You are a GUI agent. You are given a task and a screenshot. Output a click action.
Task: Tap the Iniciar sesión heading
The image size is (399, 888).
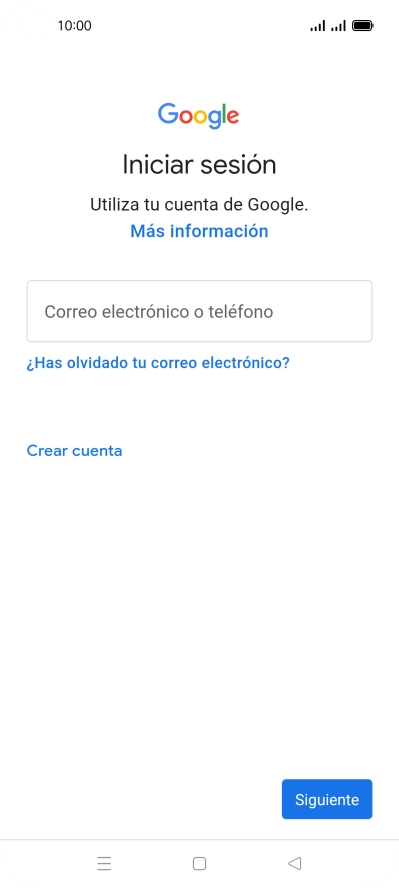tap(199, 165)
